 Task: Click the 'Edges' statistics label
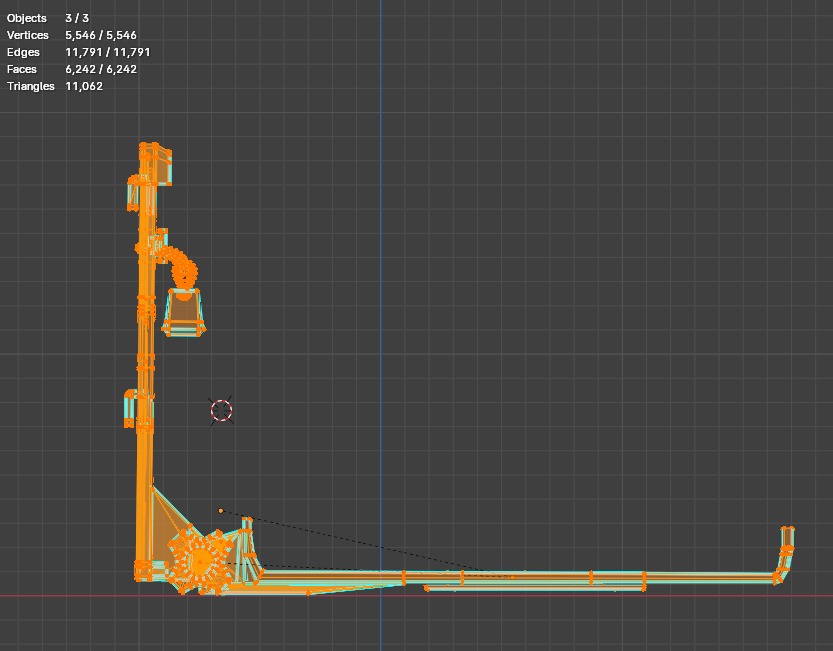pyautogui.click(x=23, y=52)
